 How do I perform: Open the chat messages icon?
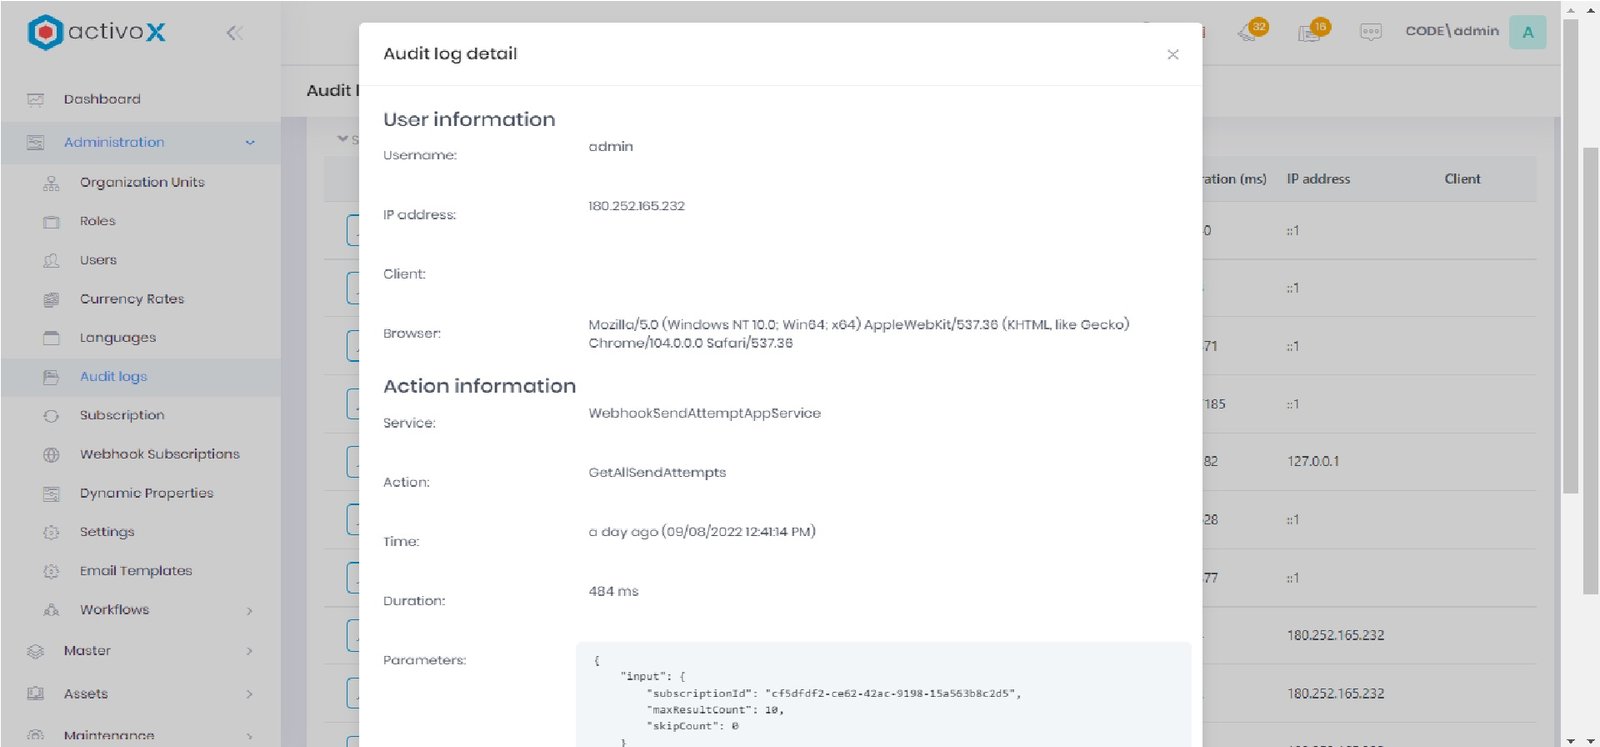1370,32
